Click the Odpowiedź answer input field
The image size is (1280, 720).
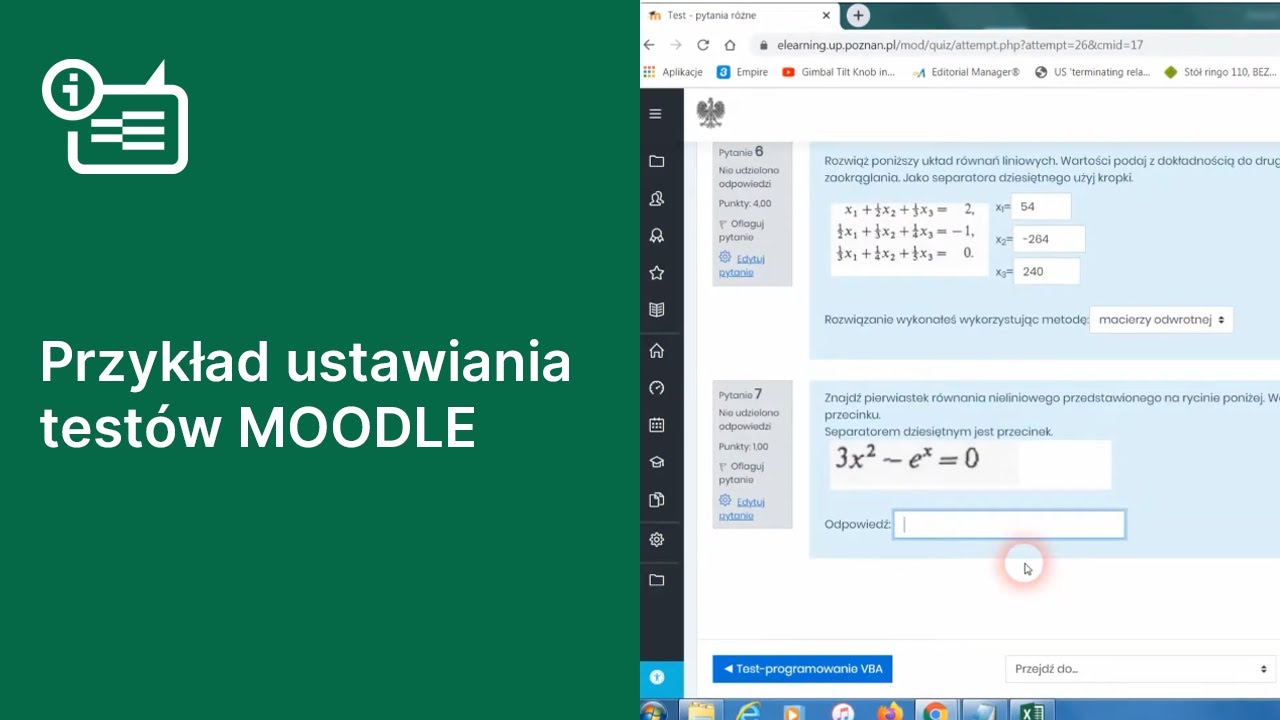pos(1009,524)
